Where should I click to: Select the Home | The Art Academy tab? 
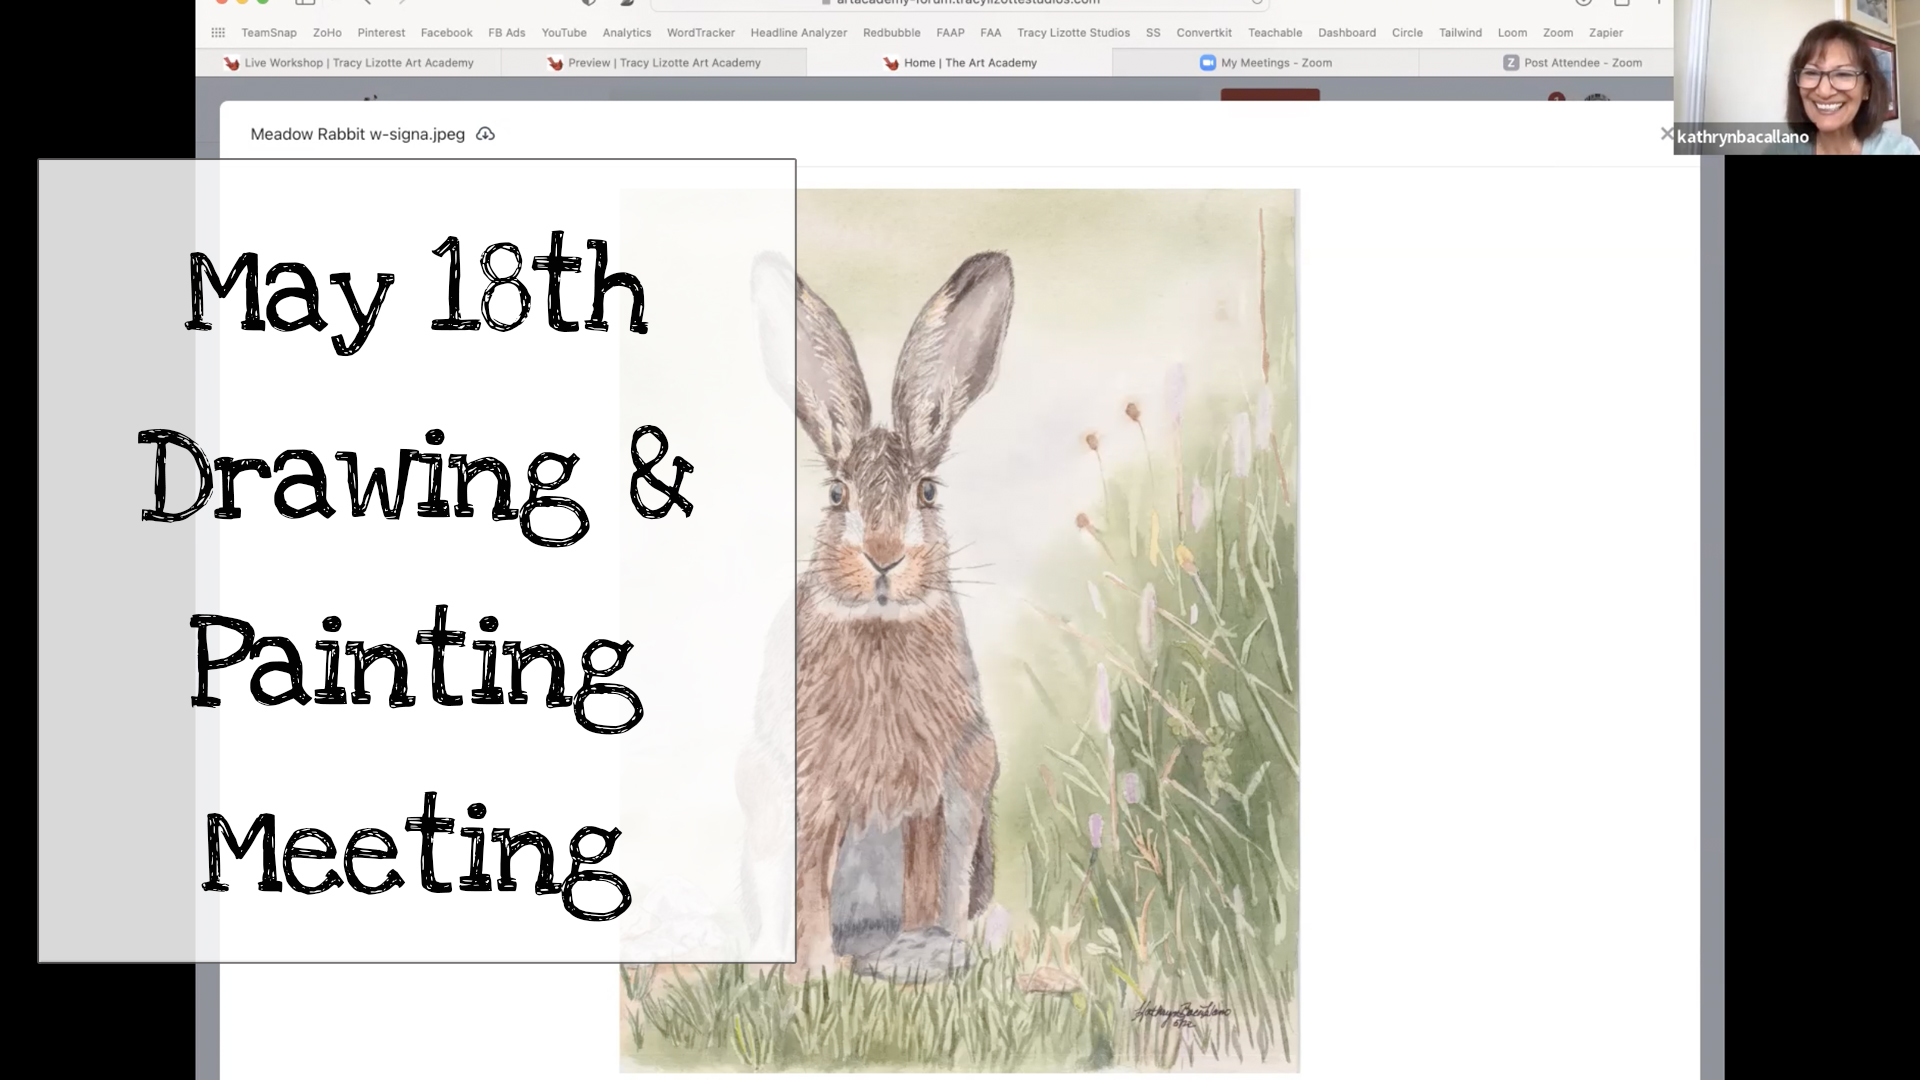point(960,63)
